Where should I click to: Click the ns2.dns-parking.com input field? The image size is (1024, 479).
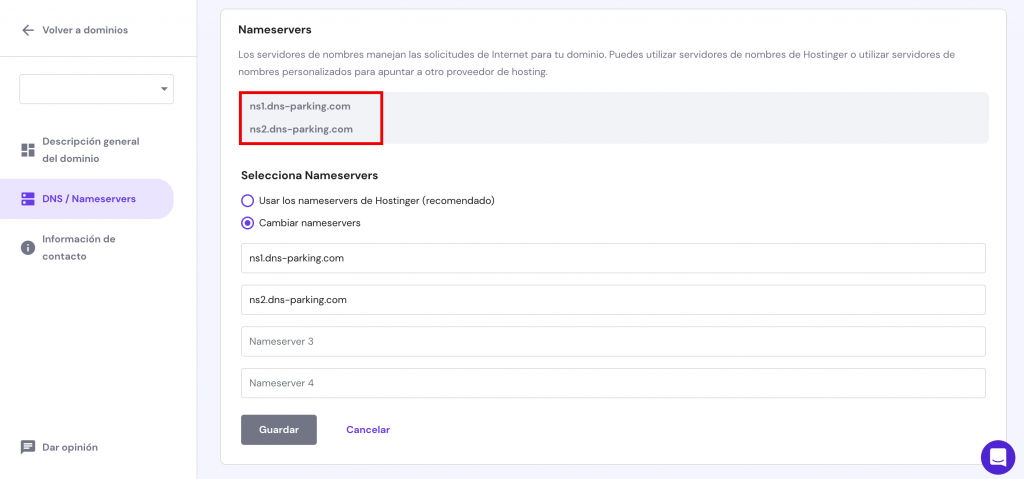(612, 300)
